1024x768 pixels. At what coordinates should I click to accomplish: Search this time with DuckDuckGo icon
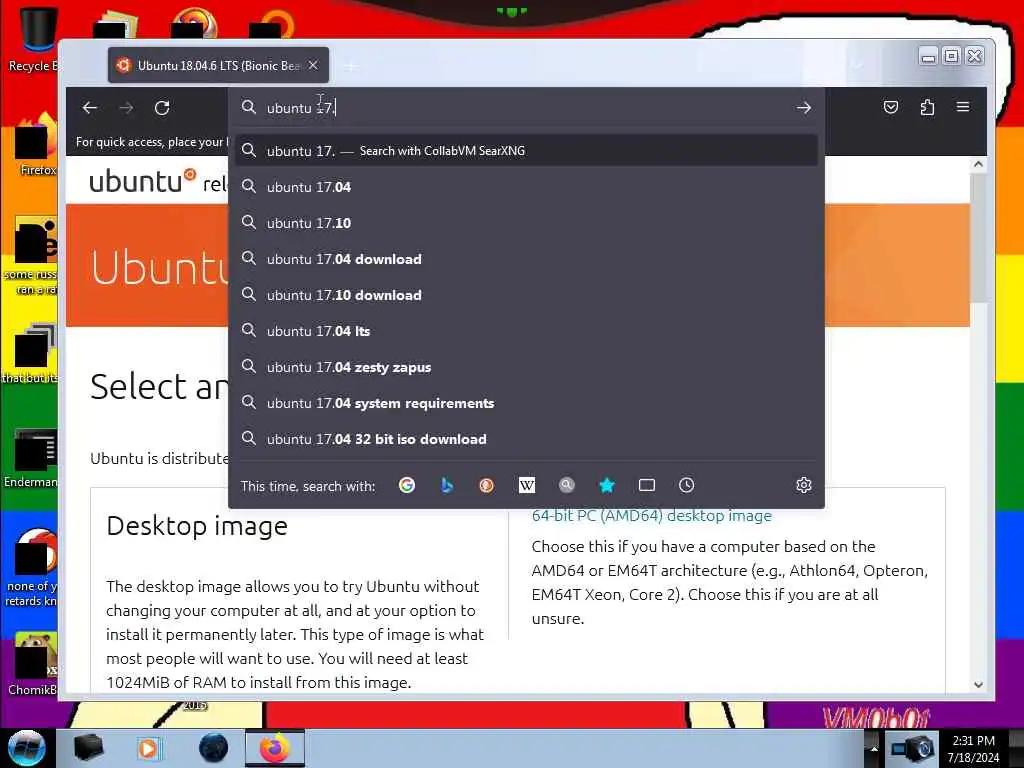tap(487, 485)
